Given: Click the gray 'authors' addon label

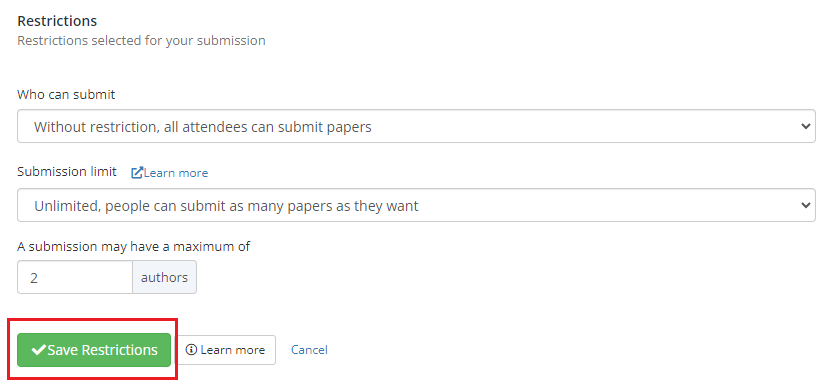Looking at the screenshot, I should (164, 277).
